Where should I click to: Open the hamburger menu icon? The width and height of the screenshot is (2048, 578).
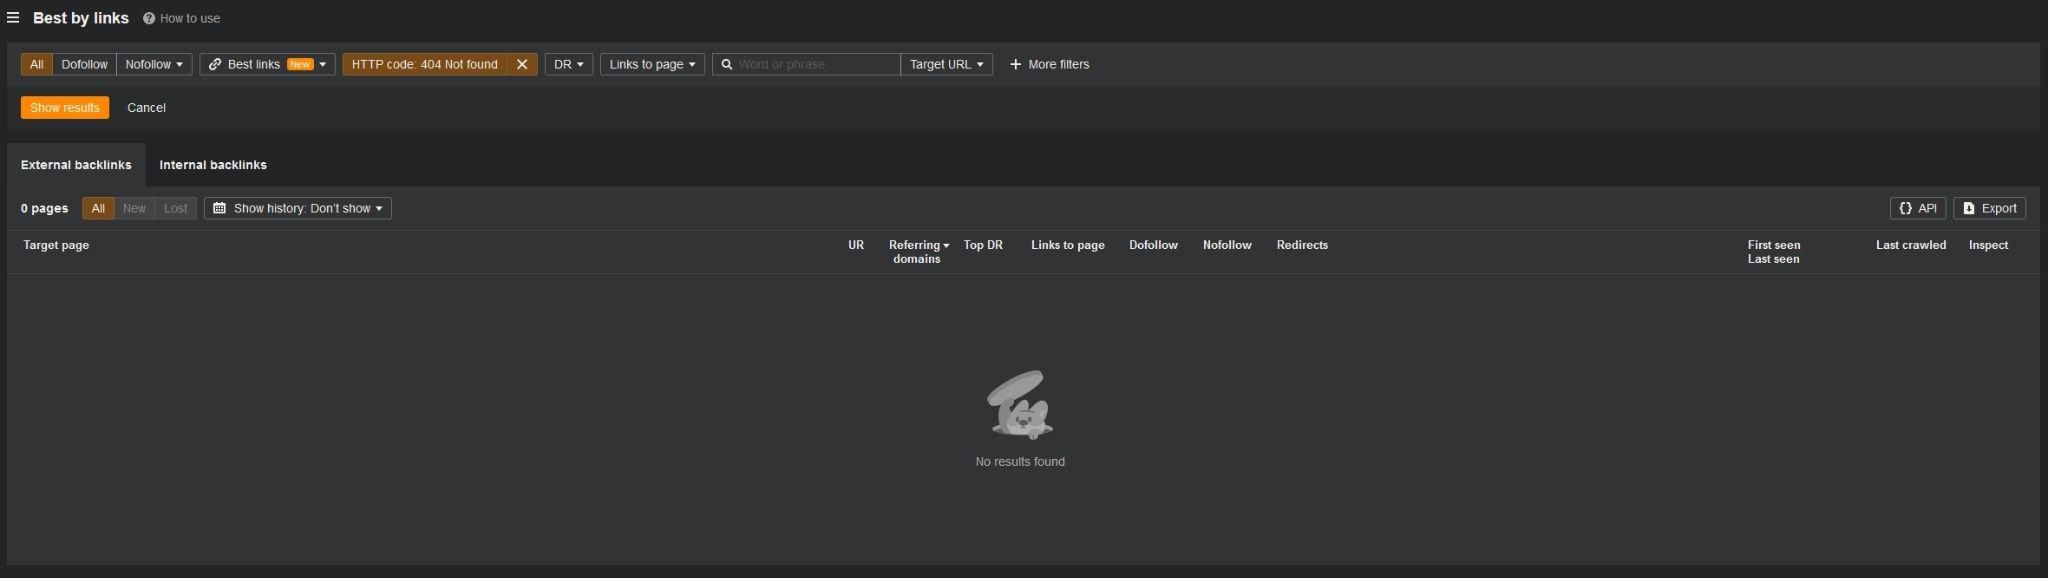(x=13, y=18)
